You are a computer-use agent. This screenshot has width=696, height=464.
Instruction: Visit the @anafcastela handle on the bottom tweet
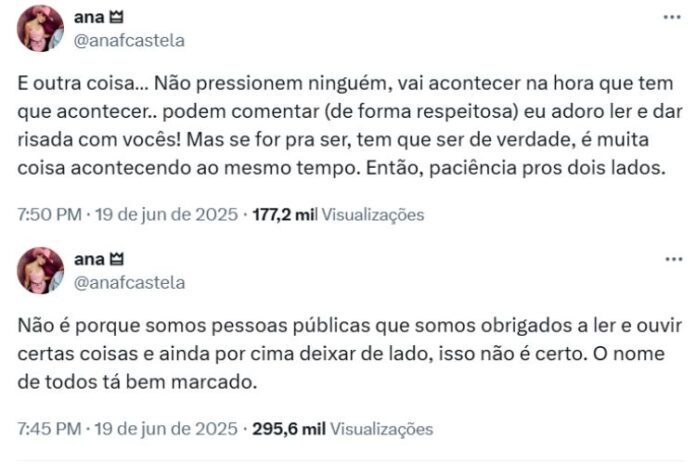(130, 282)
